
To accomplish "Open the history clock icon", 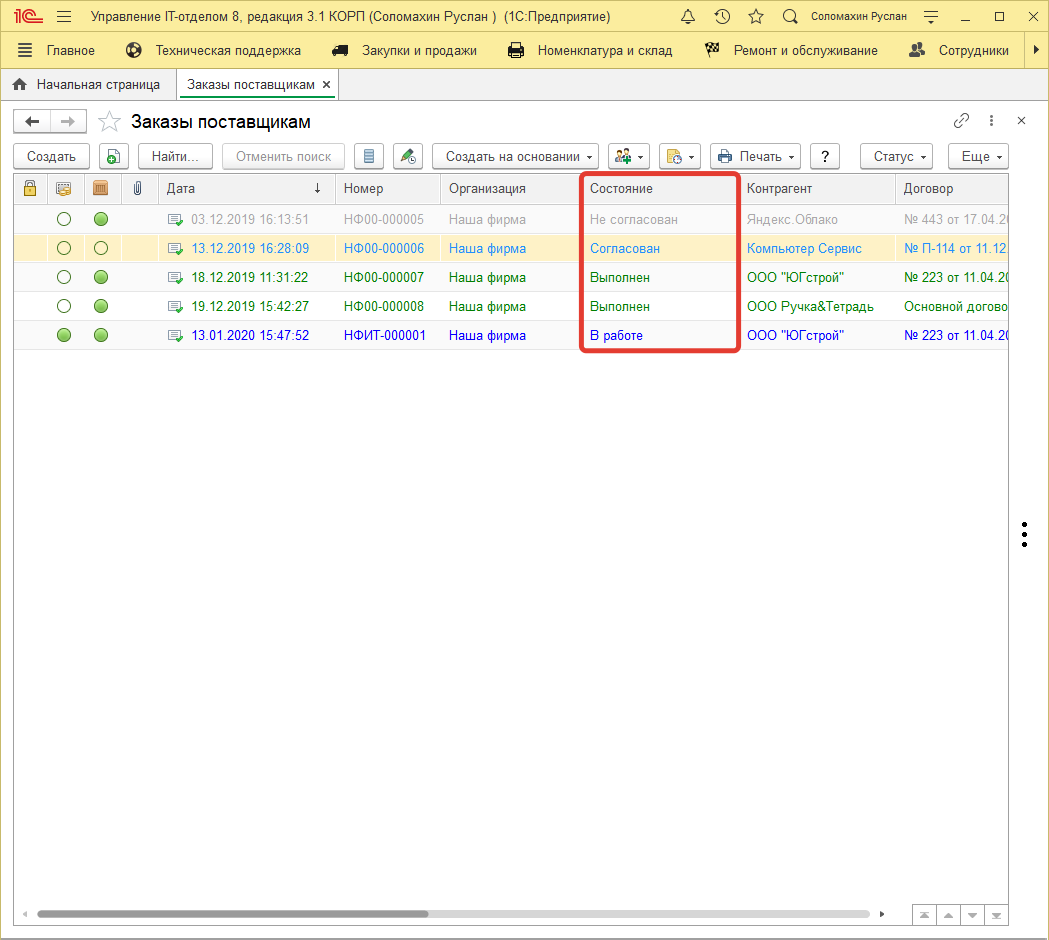I will pos(722,17).
